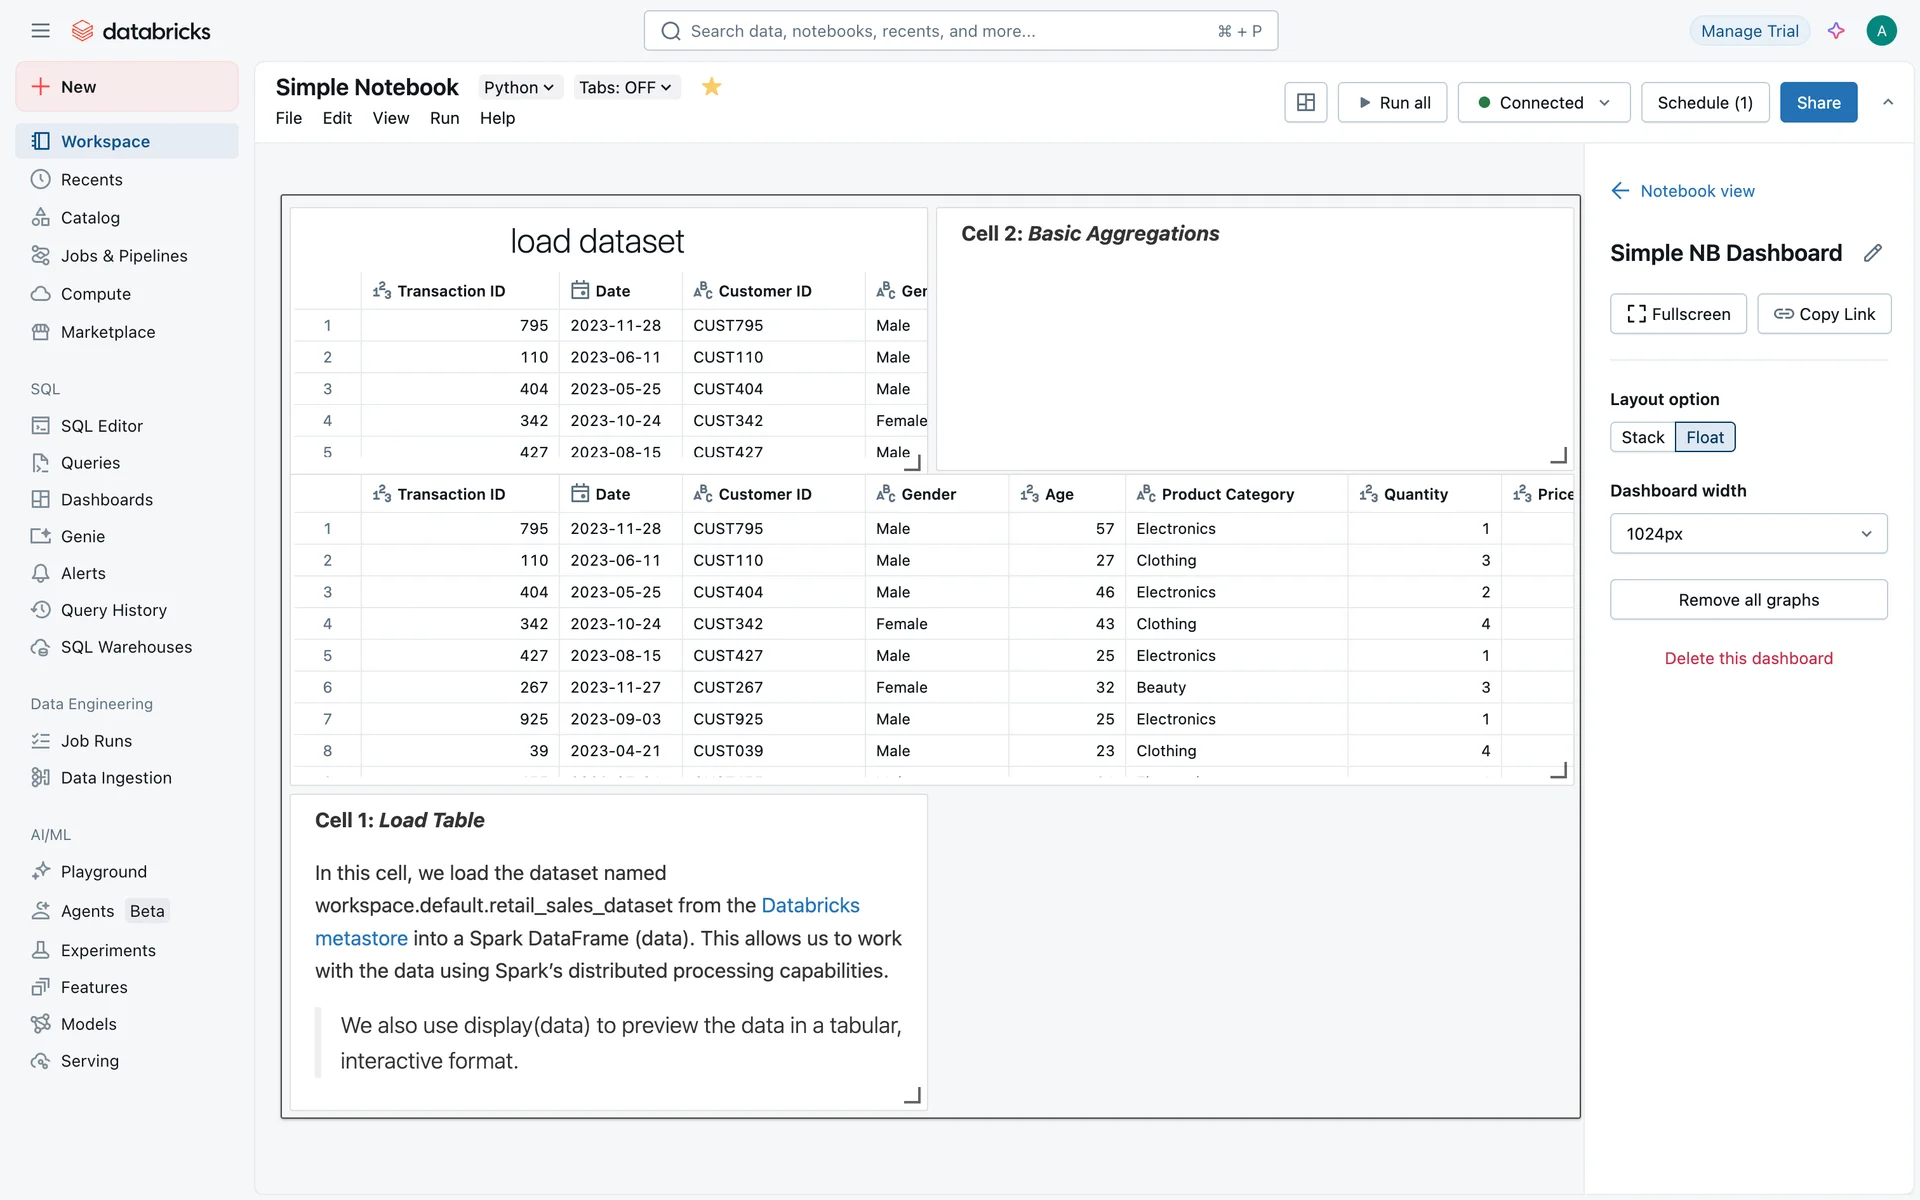The height and width of the screenshot is (1200, 1920).
Task: Edit dashboard title with pencil icon
Action: point(1872,253)
